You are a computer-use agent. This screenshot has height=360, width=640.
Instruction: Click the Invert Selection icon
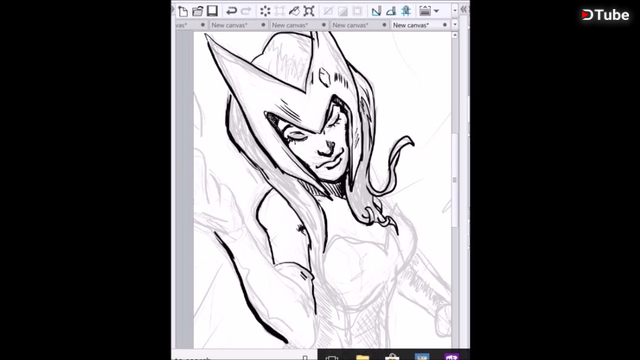coord(343,11)
